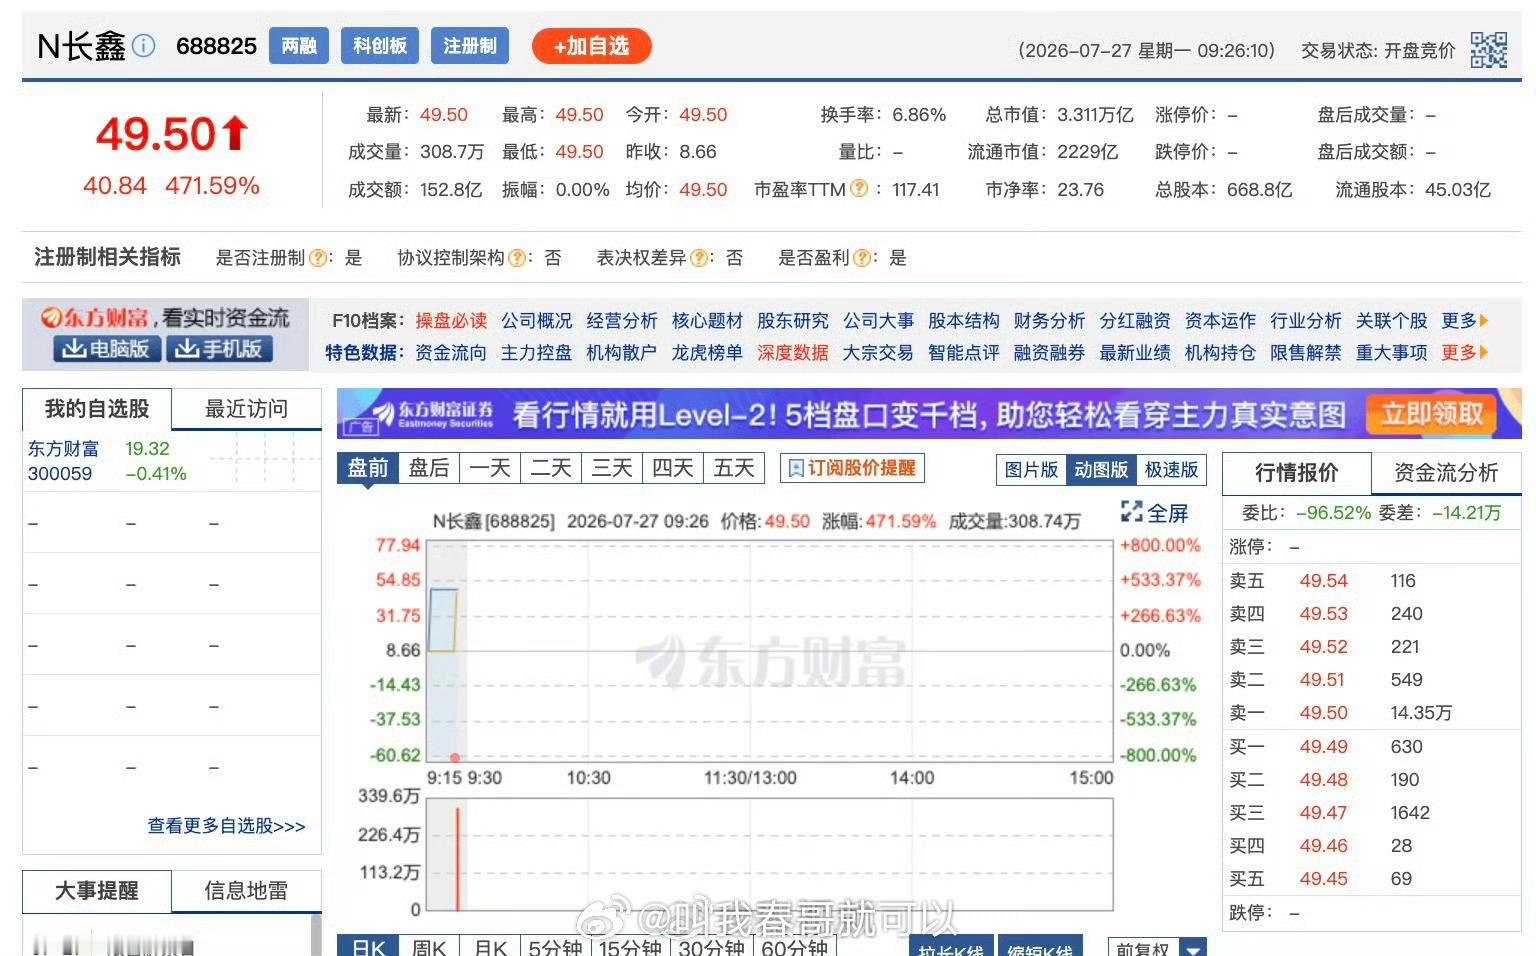Click 买三 volume 1642

(1410, 813)
